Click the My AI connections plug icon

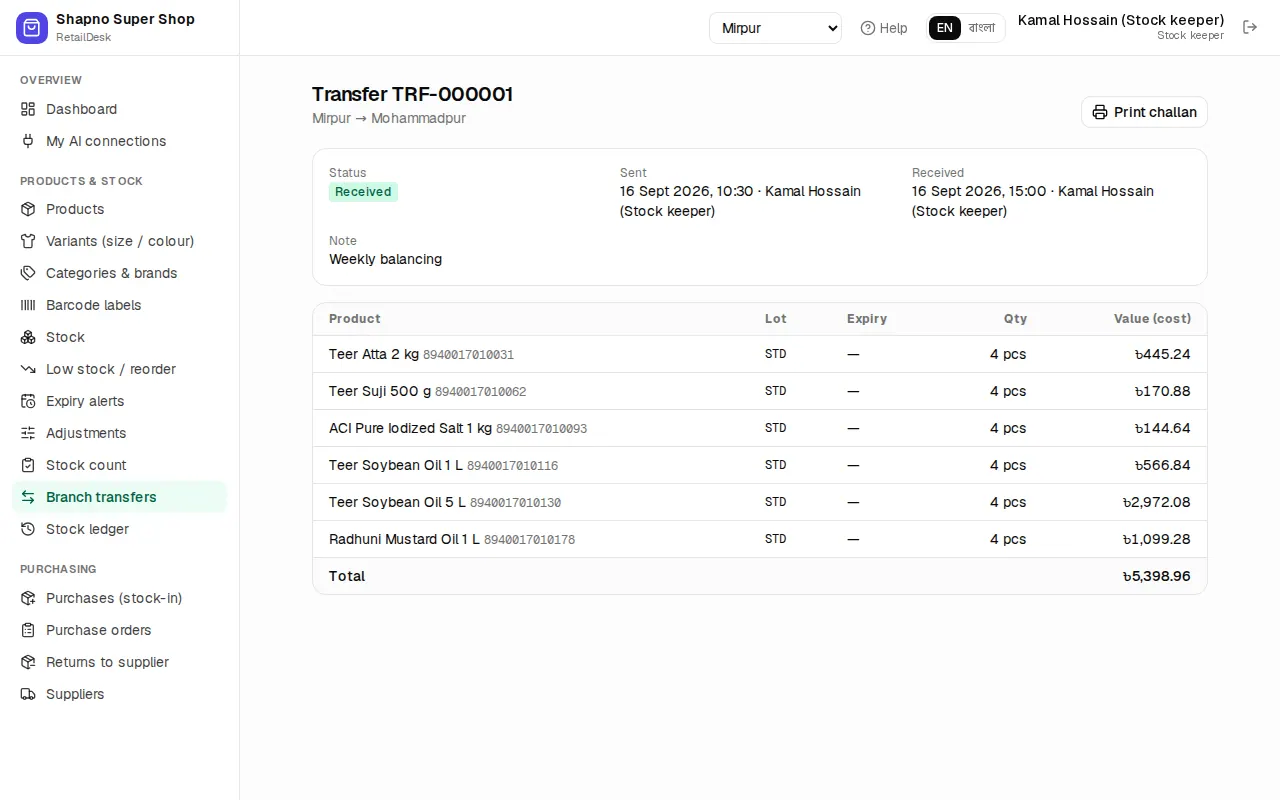pyautogui.click(x=28, y=141)
